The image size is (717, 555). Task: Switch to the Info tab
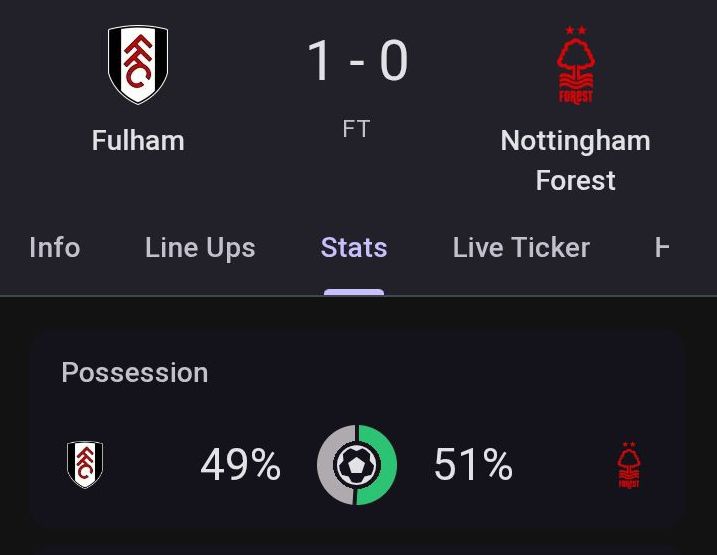click(55, 247)
